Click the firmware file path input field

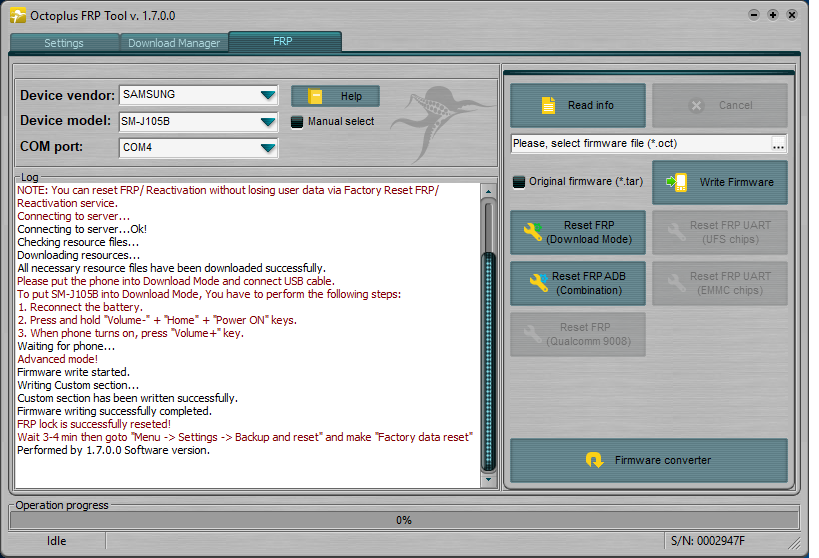click(x=641, y=144)
